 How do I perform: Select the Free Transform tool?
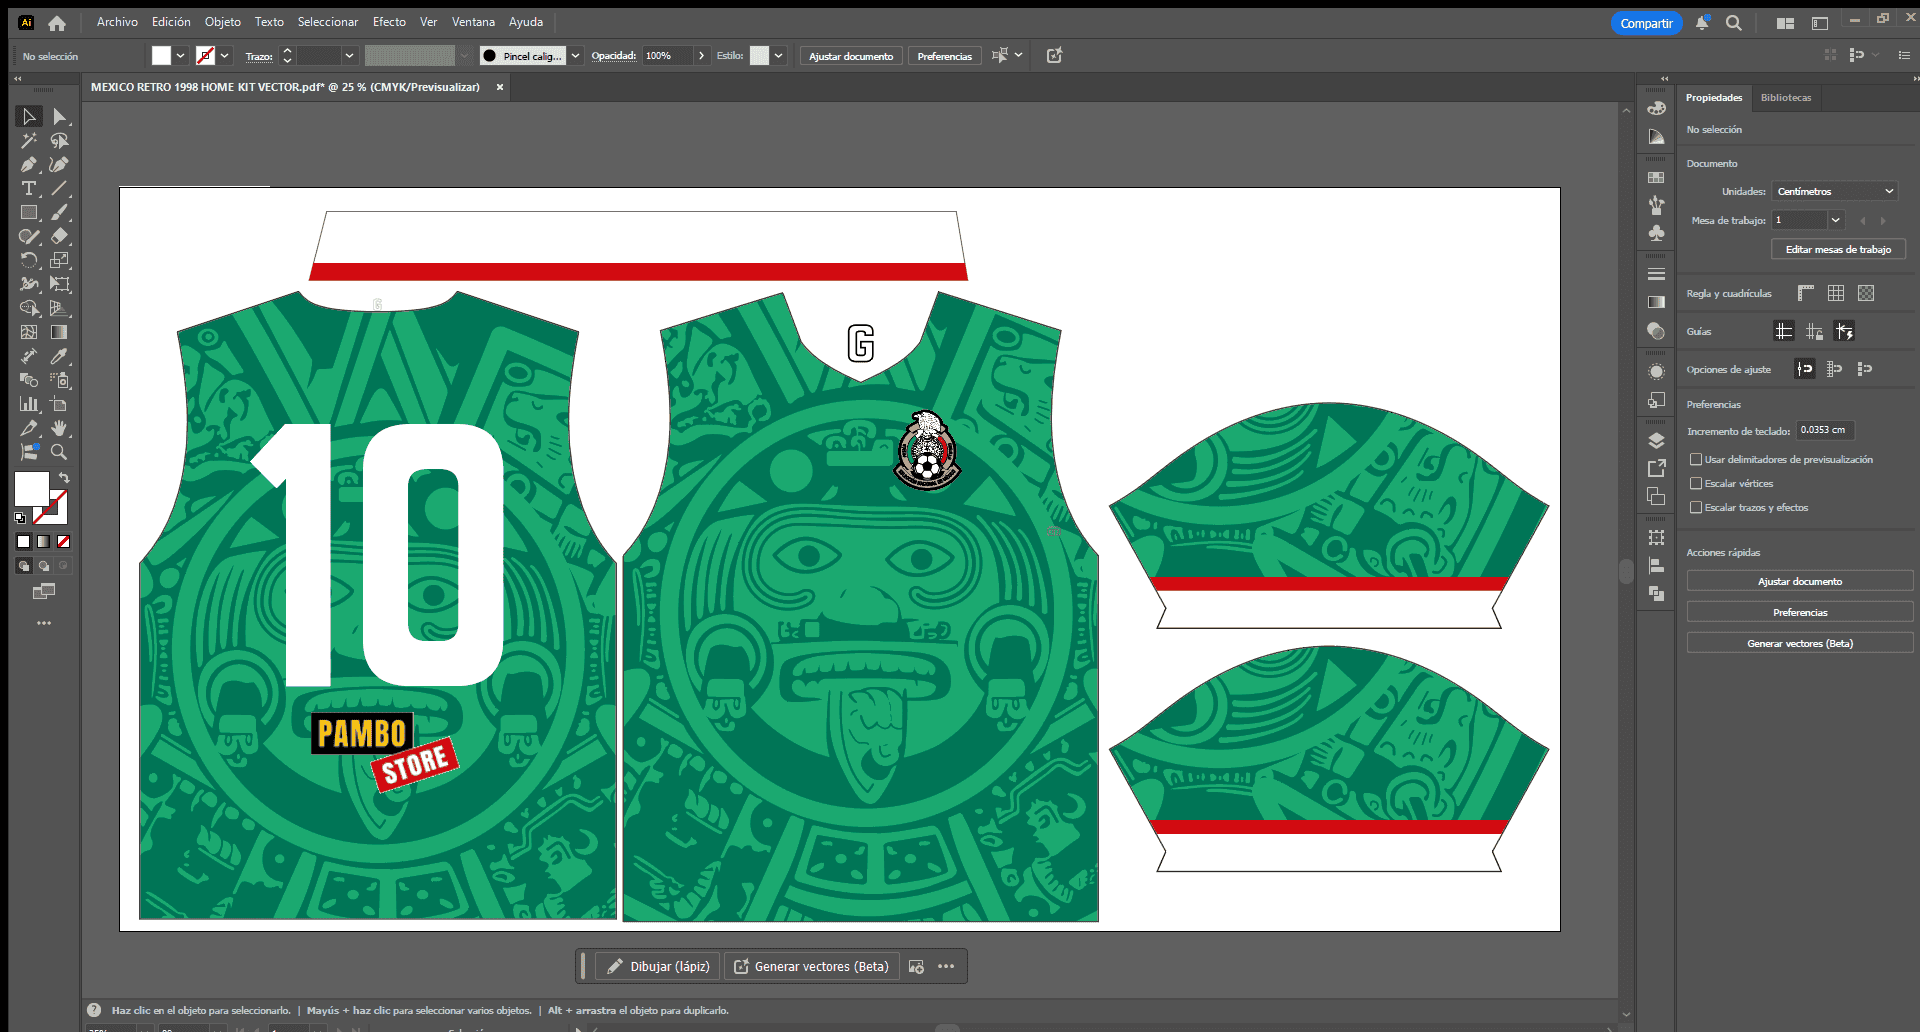60,285
